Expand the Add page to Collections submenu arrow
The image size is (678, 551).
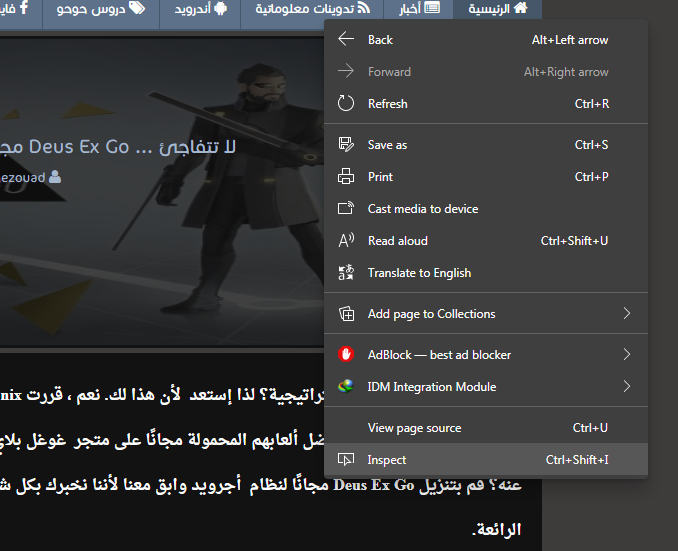coord(627,314)
